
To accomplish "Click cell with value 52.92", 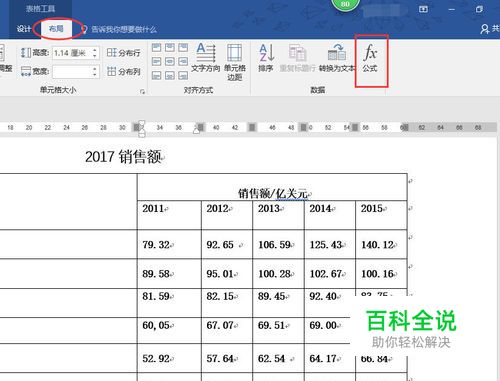I will tap(169, 358).
